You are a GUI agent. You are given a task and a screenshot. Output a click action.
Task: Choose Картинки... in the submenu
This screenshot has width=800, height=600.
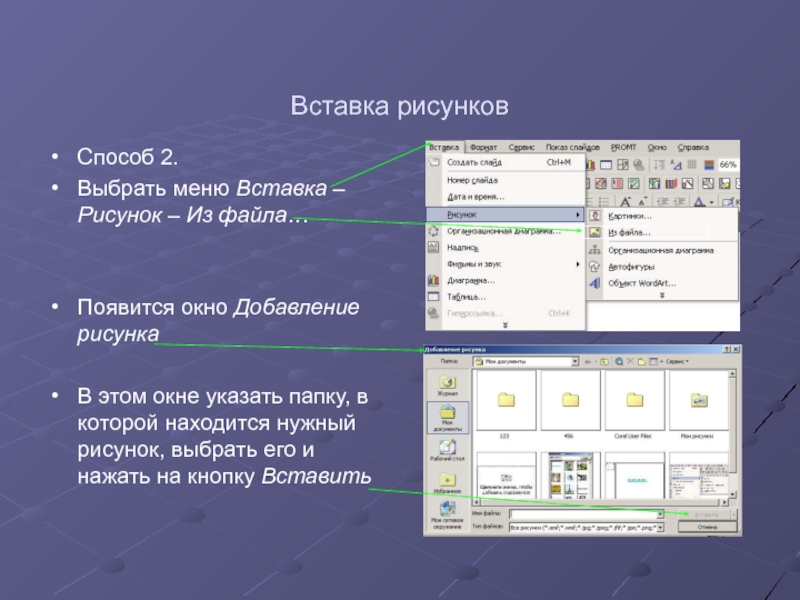pyautogui.click(x=662, y=216)
